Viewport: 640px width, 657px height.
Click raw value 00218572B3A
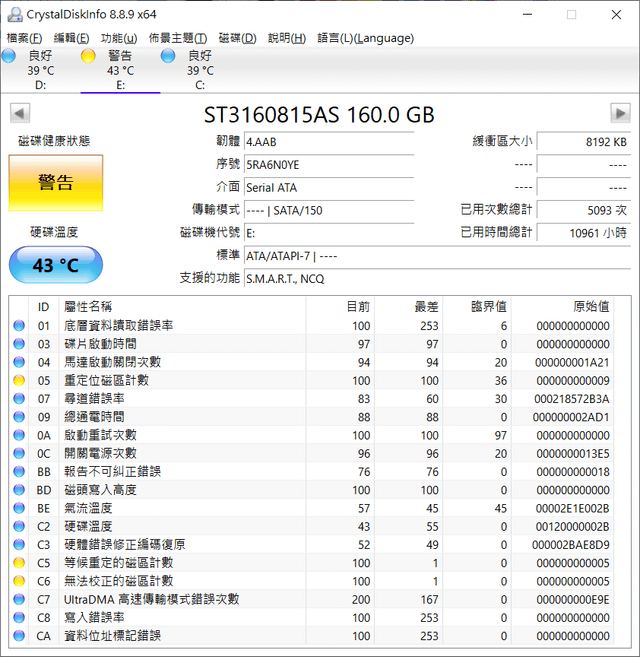572,398
